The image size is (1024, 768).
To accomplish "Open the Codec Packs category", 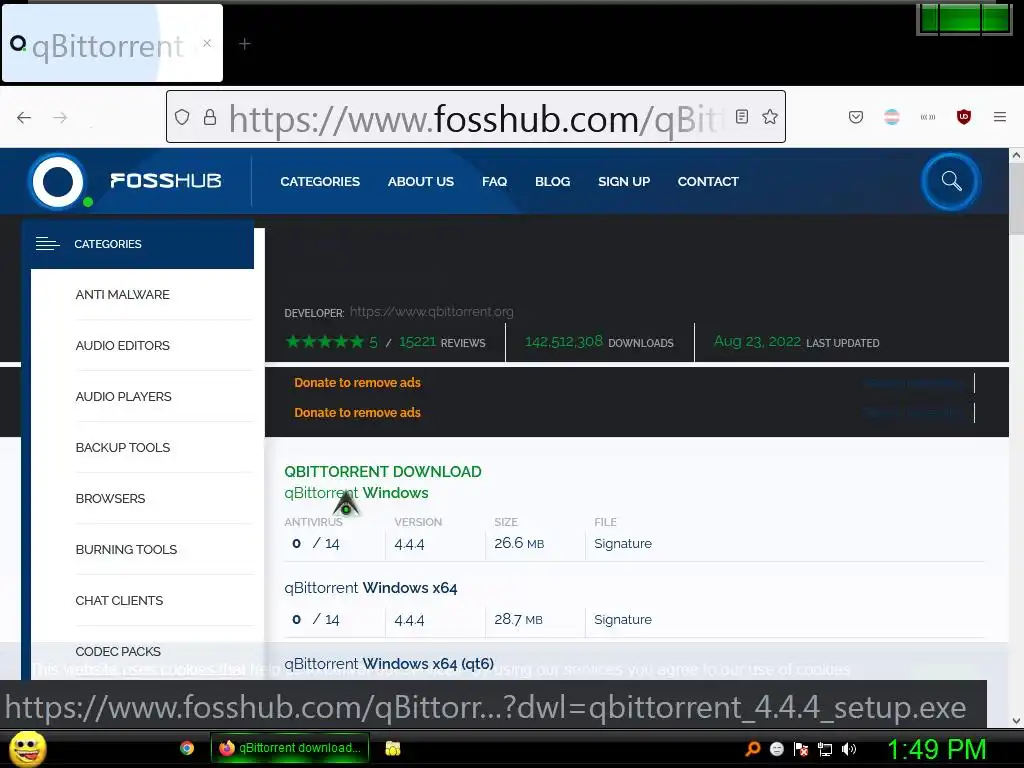I will point(118,651).
